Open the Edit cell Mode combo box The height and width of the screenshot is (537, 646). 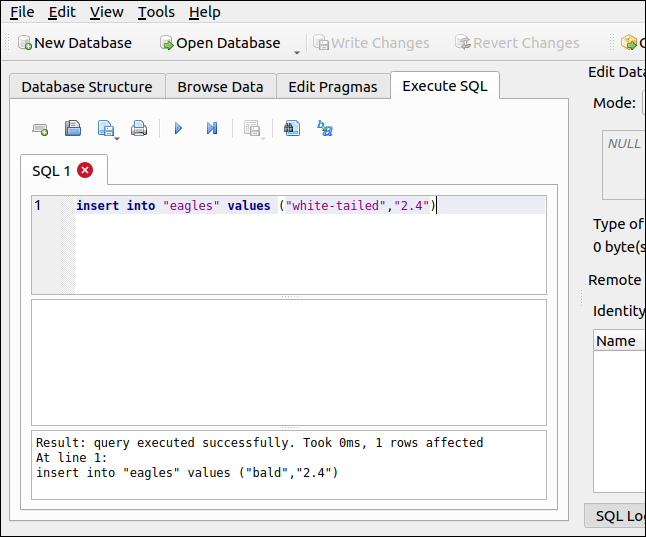point(643,102)
